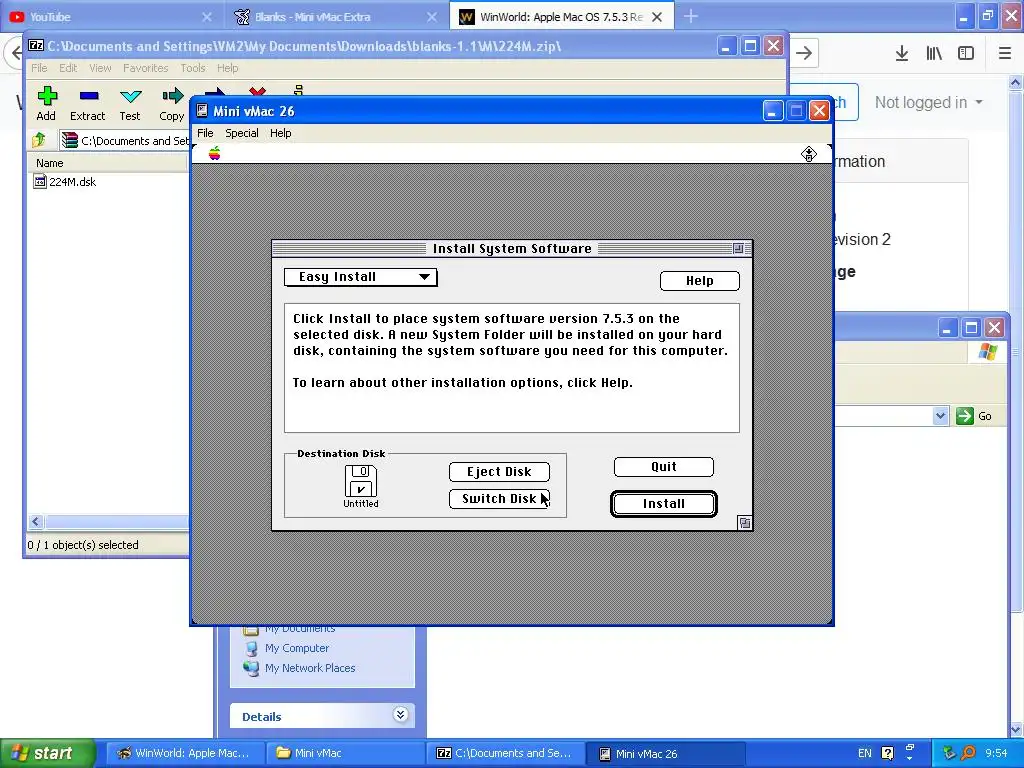Viewport: 1024px width, 768px height.
Task: Click the Help button in installer
Action: [699, 281]
